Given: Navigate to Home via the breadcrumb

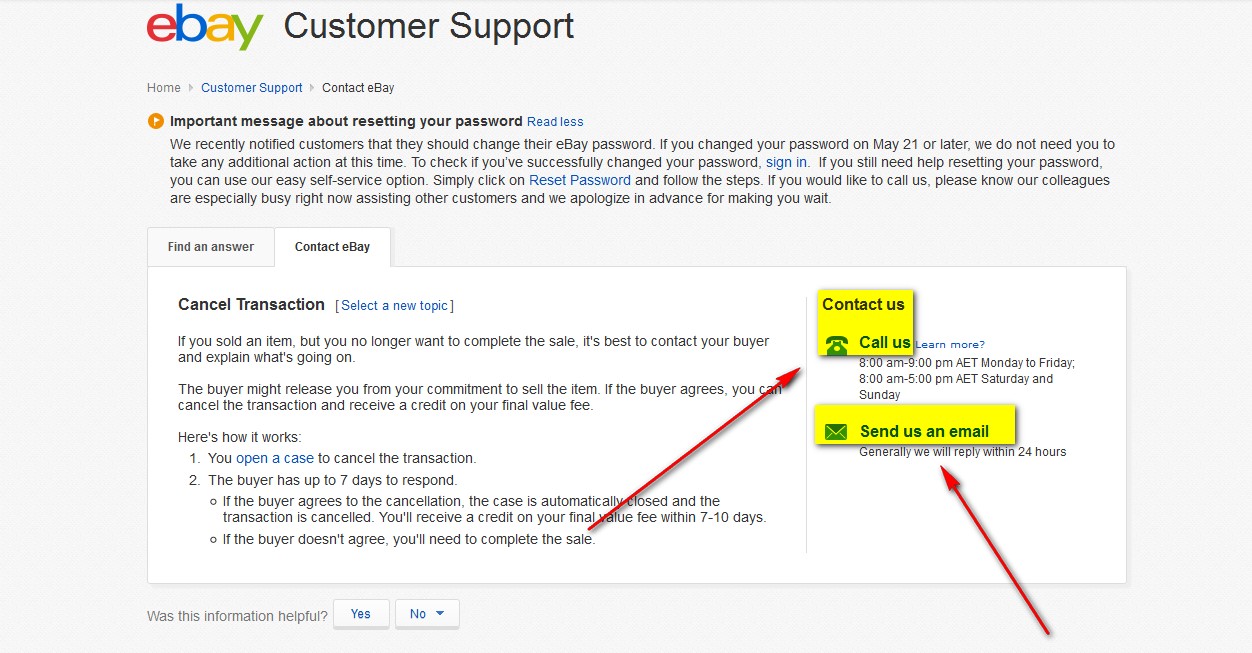Looking at the screenshot, I should coord(164,87).
